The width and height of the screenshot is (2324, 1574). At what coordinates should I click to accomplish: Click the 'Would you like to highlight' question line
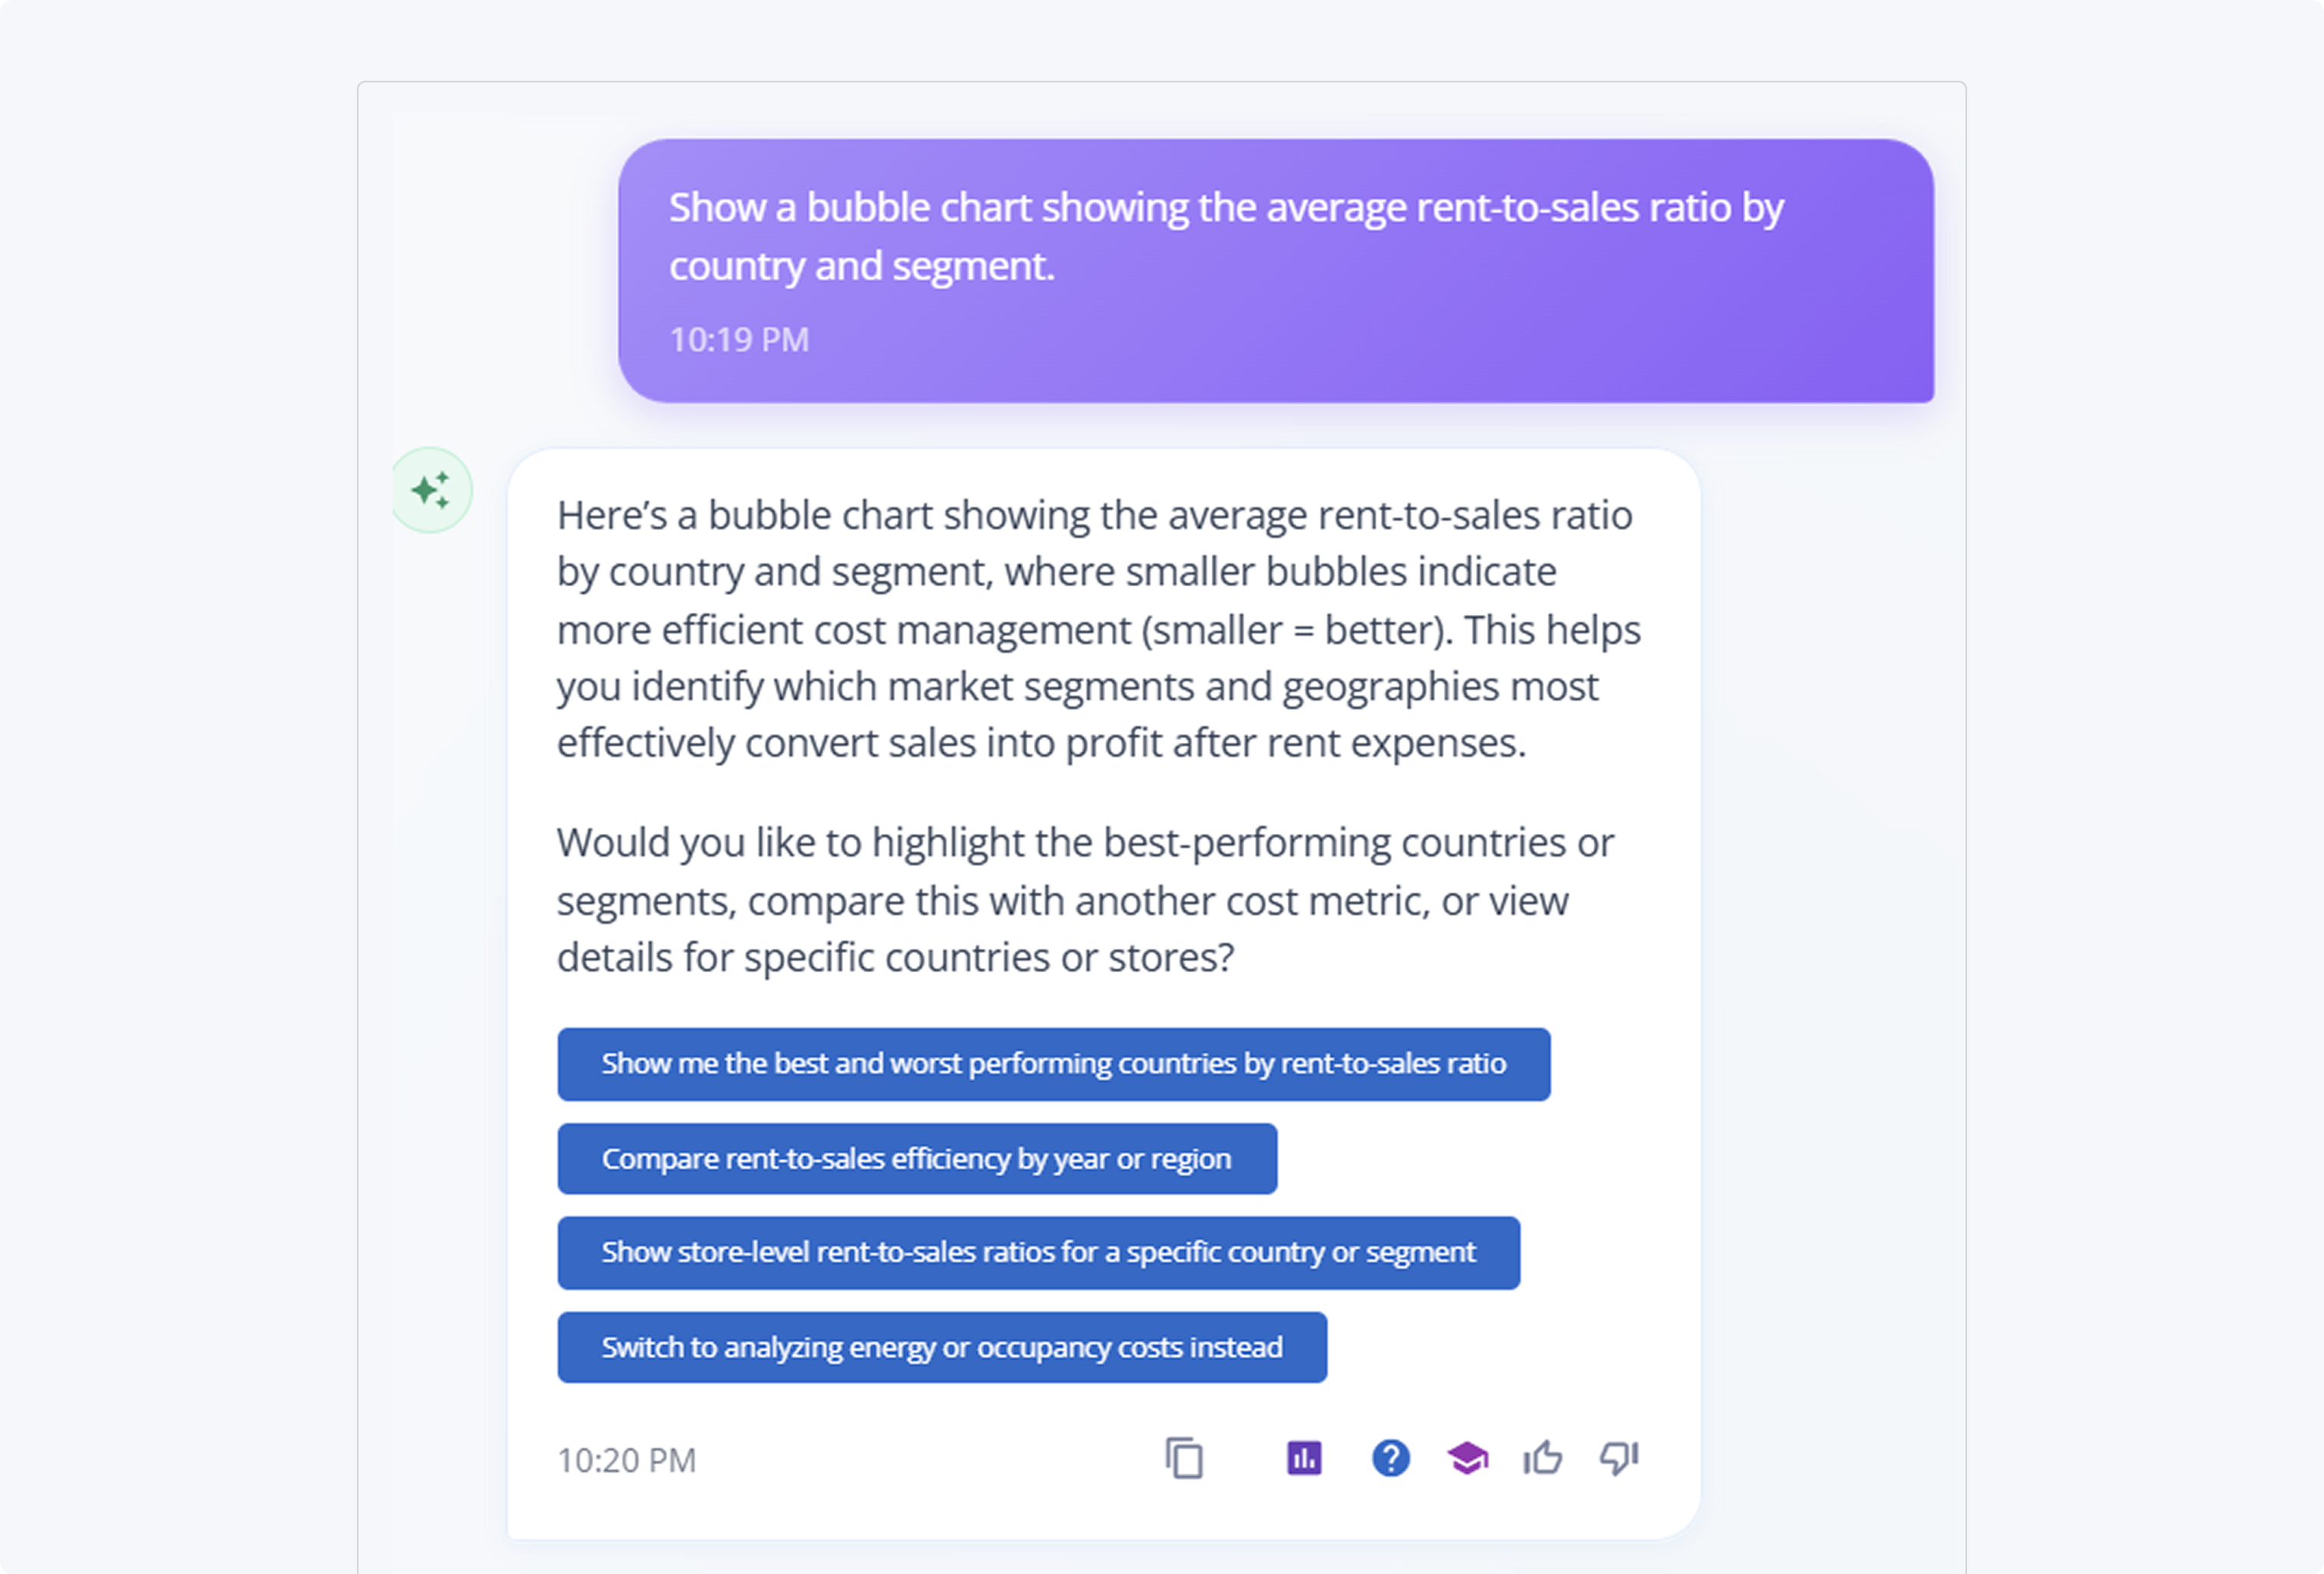1085,843
